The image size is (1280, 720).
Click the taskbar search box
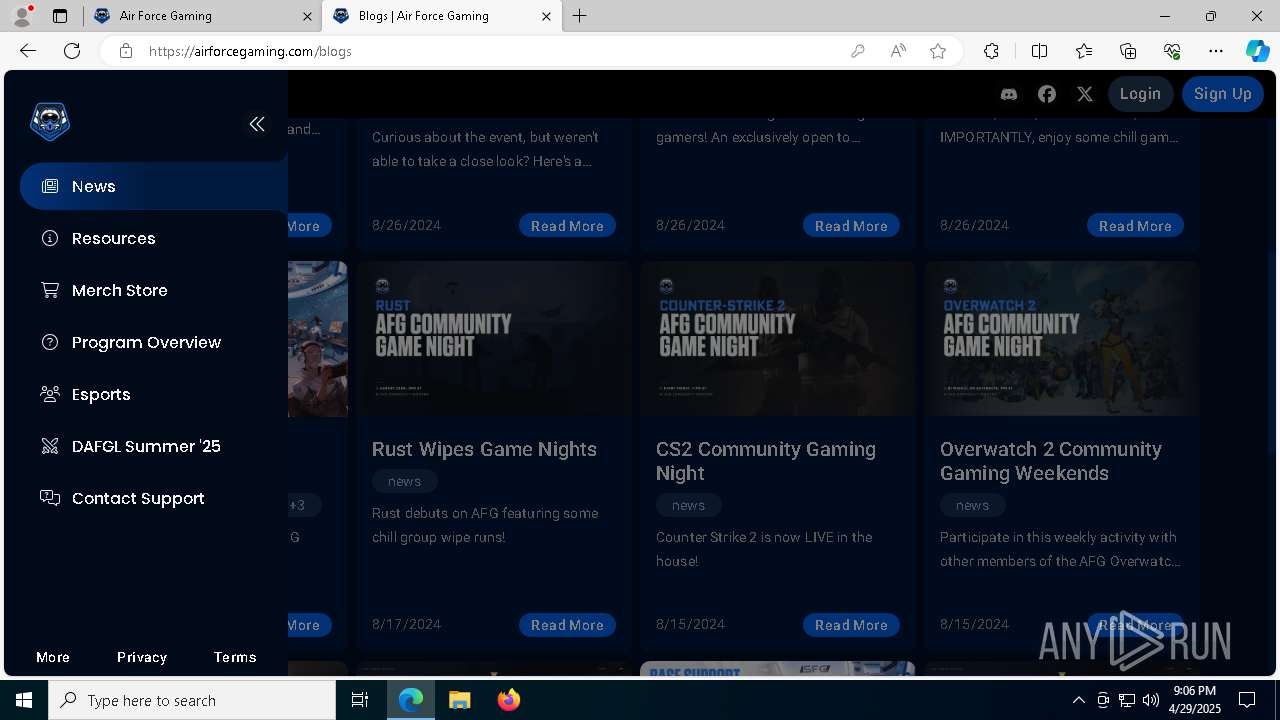[192, 700]
